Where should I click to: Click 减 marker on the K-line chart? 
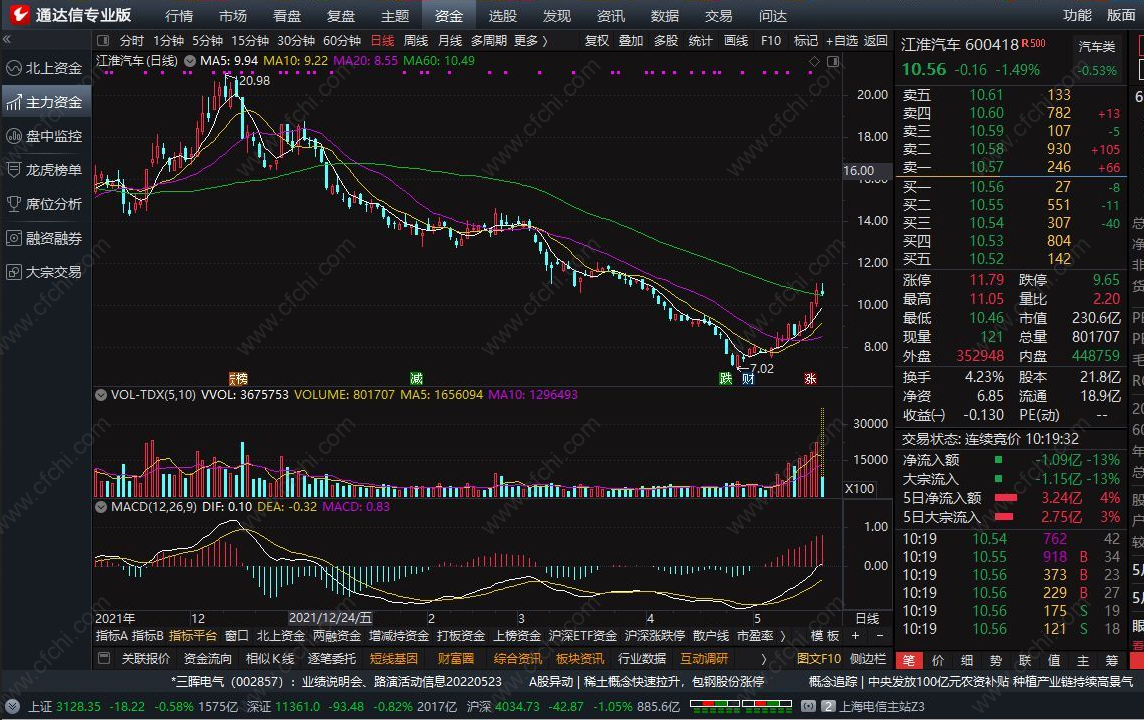pyautogui.click(x=417, y=379)
